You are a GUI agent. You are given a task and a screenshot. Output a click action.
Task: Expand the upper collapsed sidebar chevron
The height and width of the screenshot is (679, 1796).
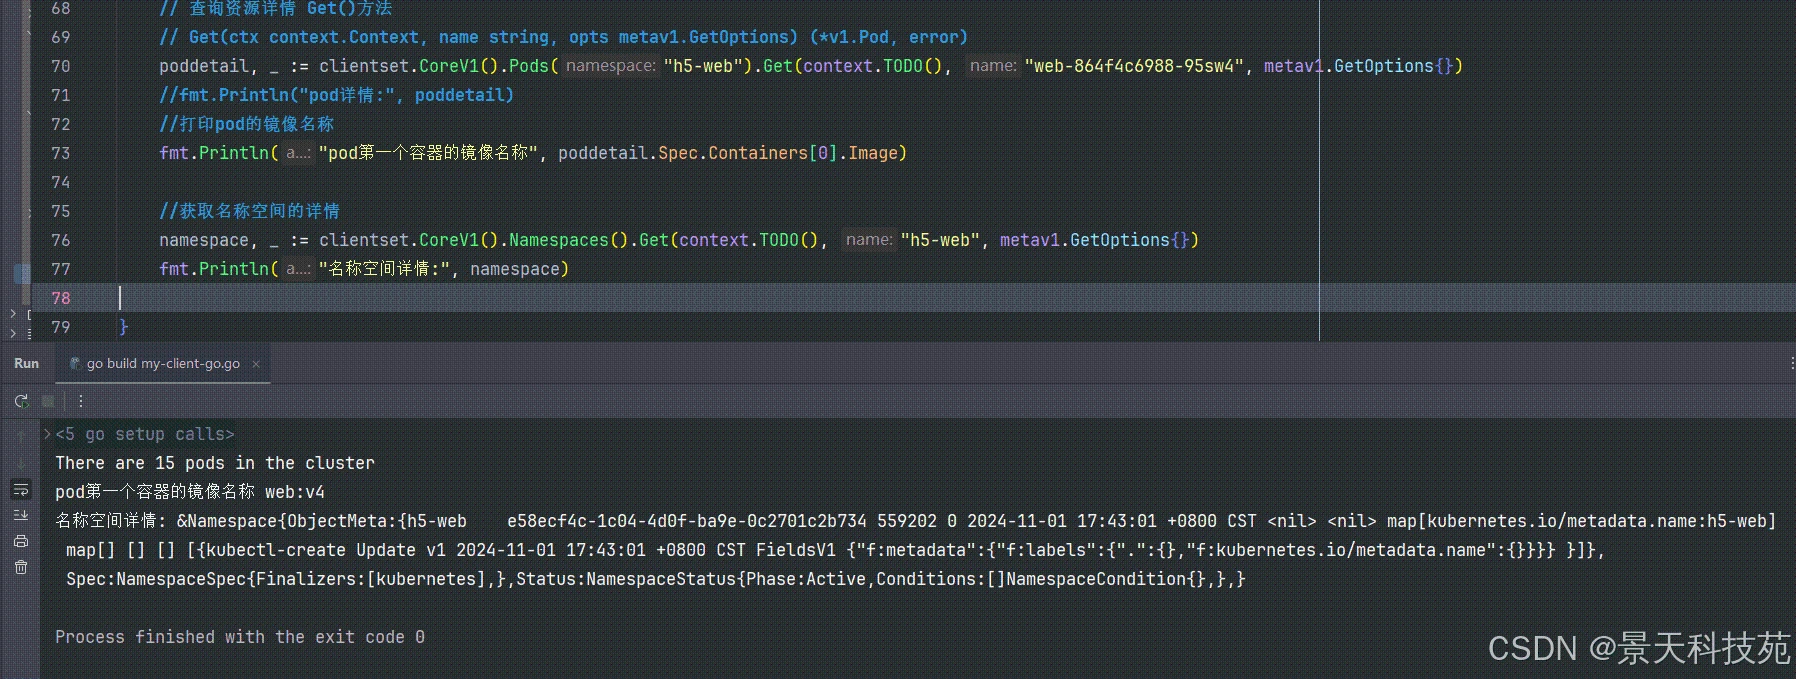(x=13, y=314)
